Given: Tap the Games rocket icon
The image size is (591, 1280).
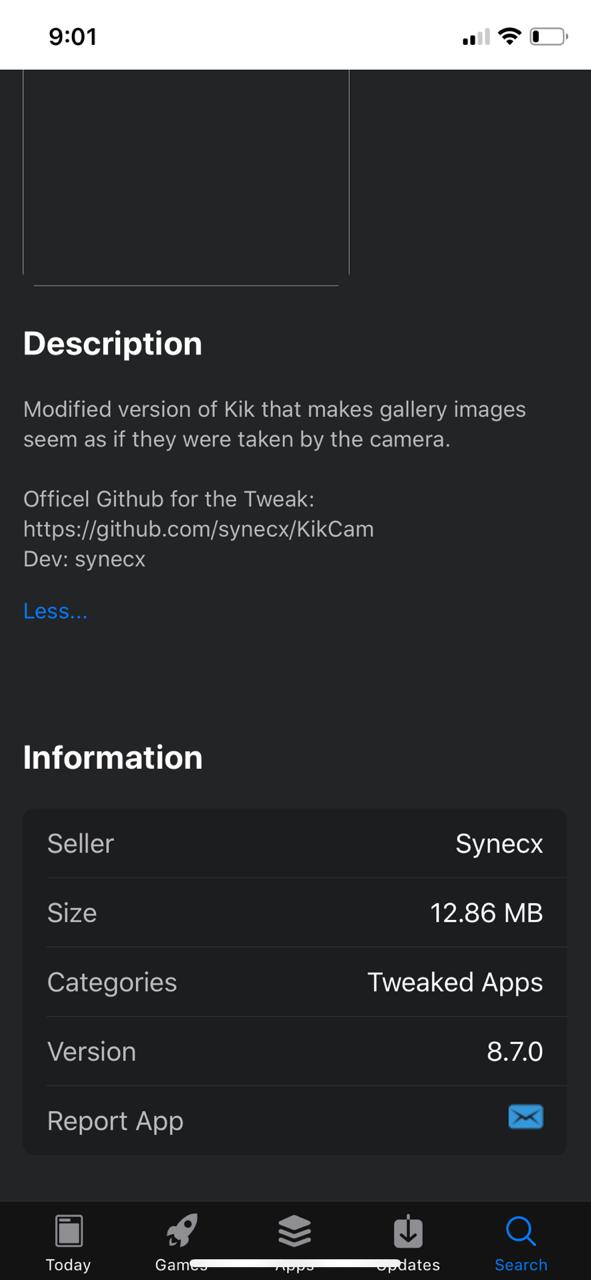Looking at the screenshot, I should point(182,1231).
